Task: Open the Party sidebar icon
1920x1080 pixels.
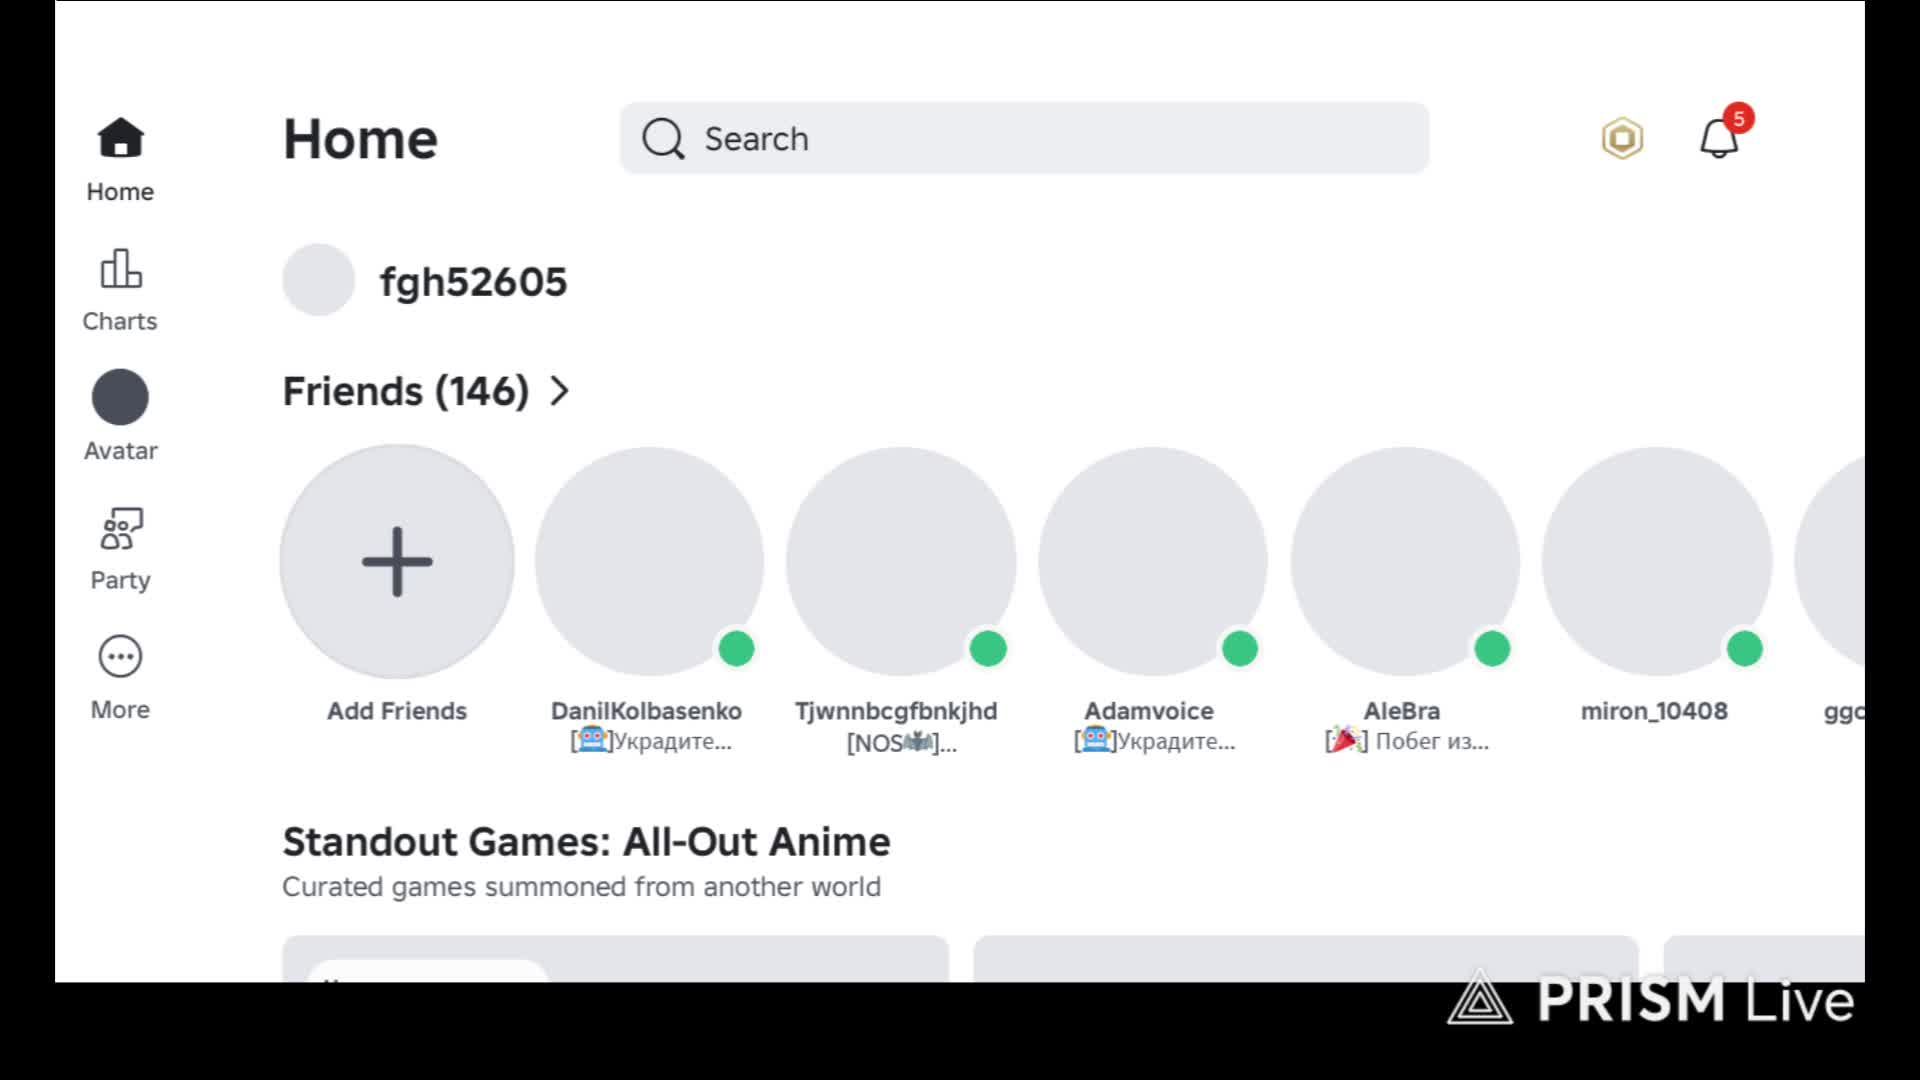Action: click(x=120, y=529)
